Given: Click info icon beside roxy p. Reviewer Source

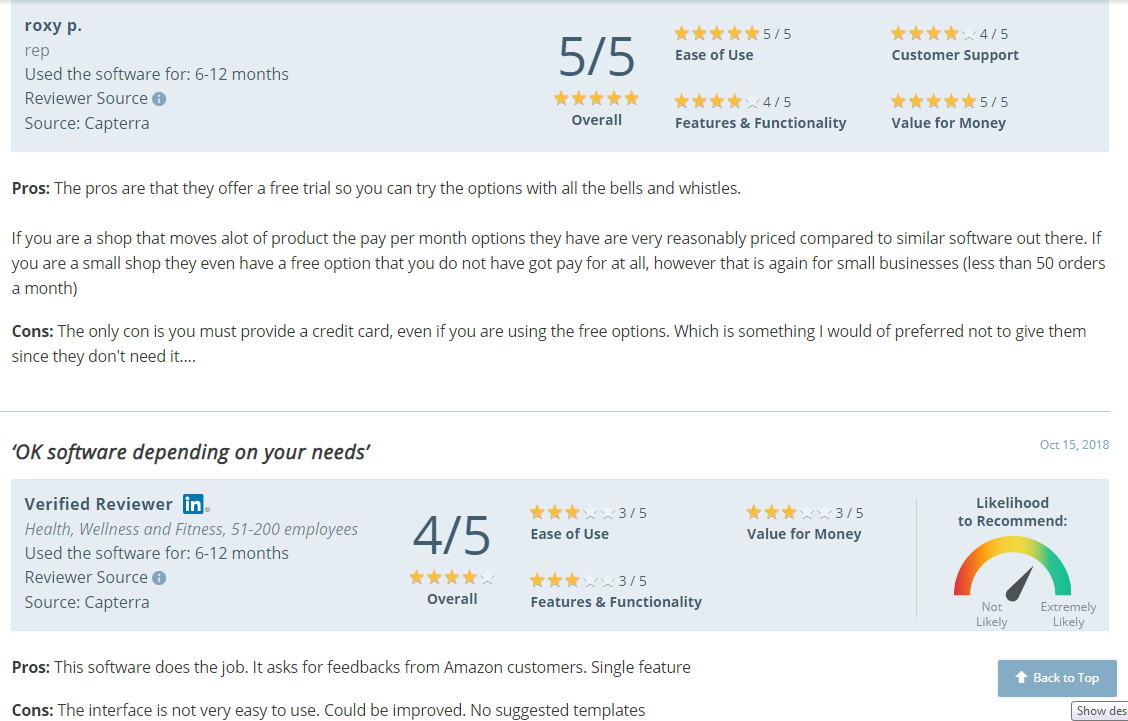Looking at the screenshot, I should 159,99.
